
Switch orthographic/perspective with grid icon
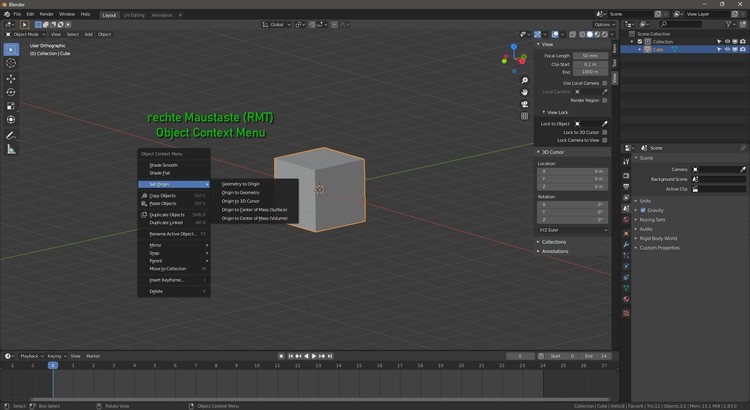coord(525,116)
